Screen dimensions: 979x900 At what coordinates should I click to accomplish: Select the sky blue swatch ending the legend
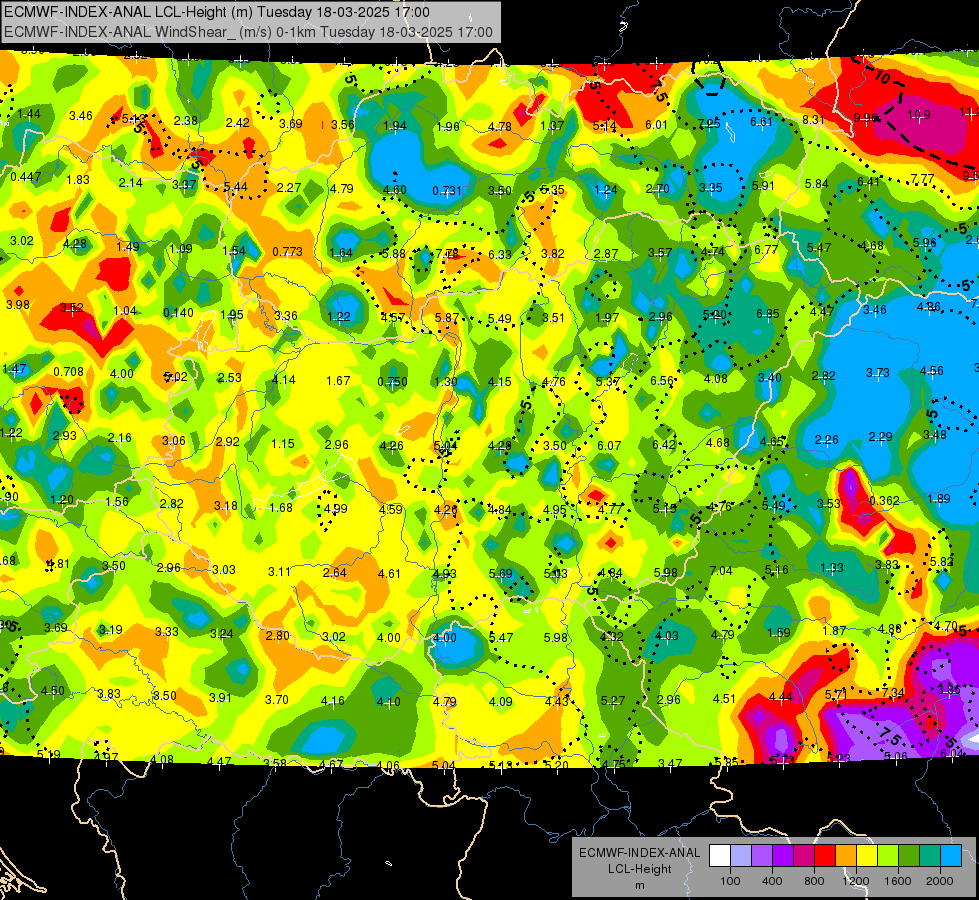pos(951,856)
